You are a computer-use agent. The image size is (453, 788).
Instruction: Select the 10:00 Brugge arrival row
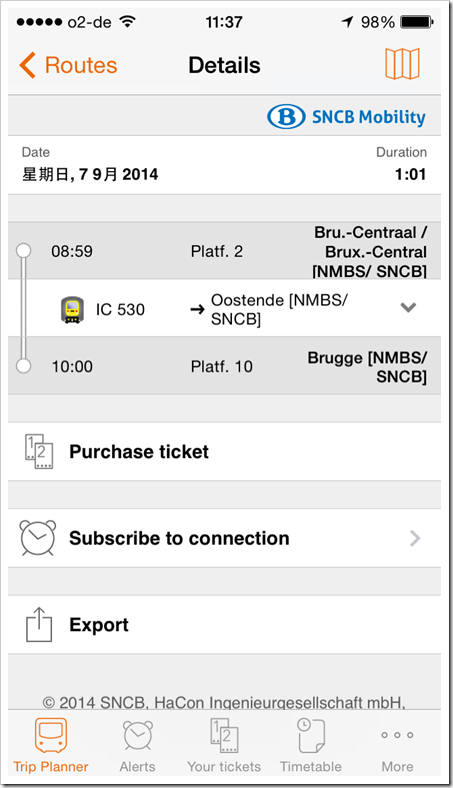[x=225, y=366]
